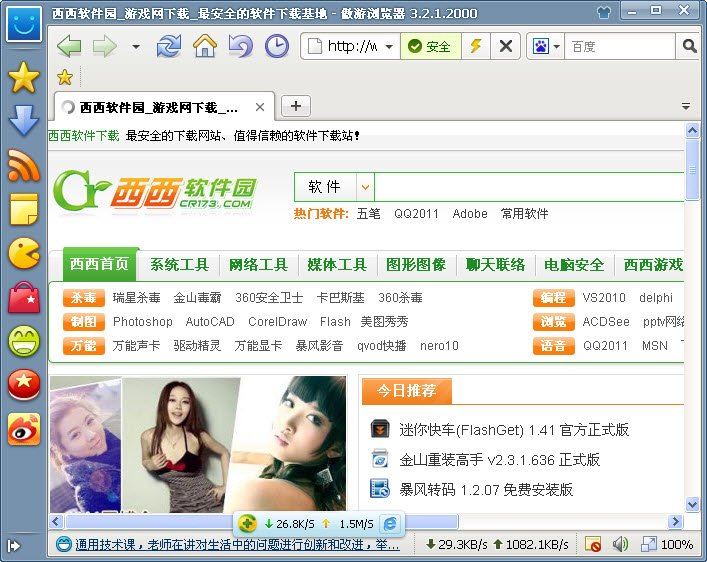Open navigation history dropdown arrow
Screen dimensions: 707x562
coord(136,46)
